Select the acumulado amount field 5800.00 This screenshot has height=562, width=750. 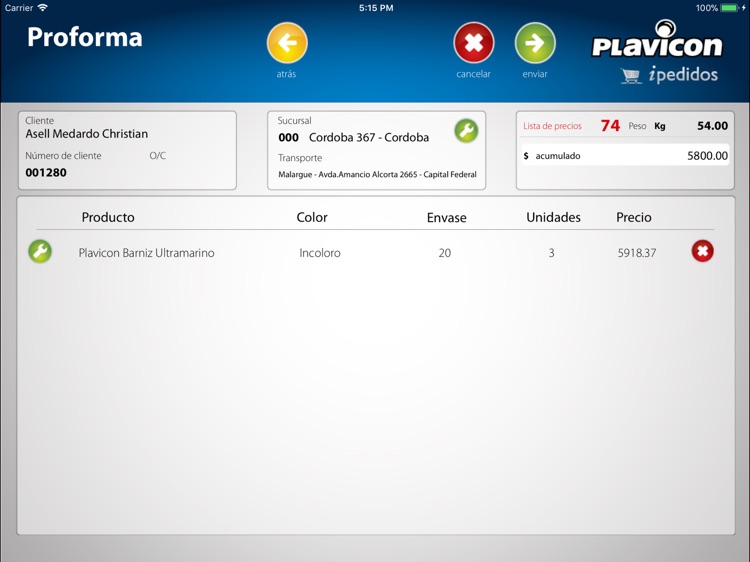pos(625,155)
